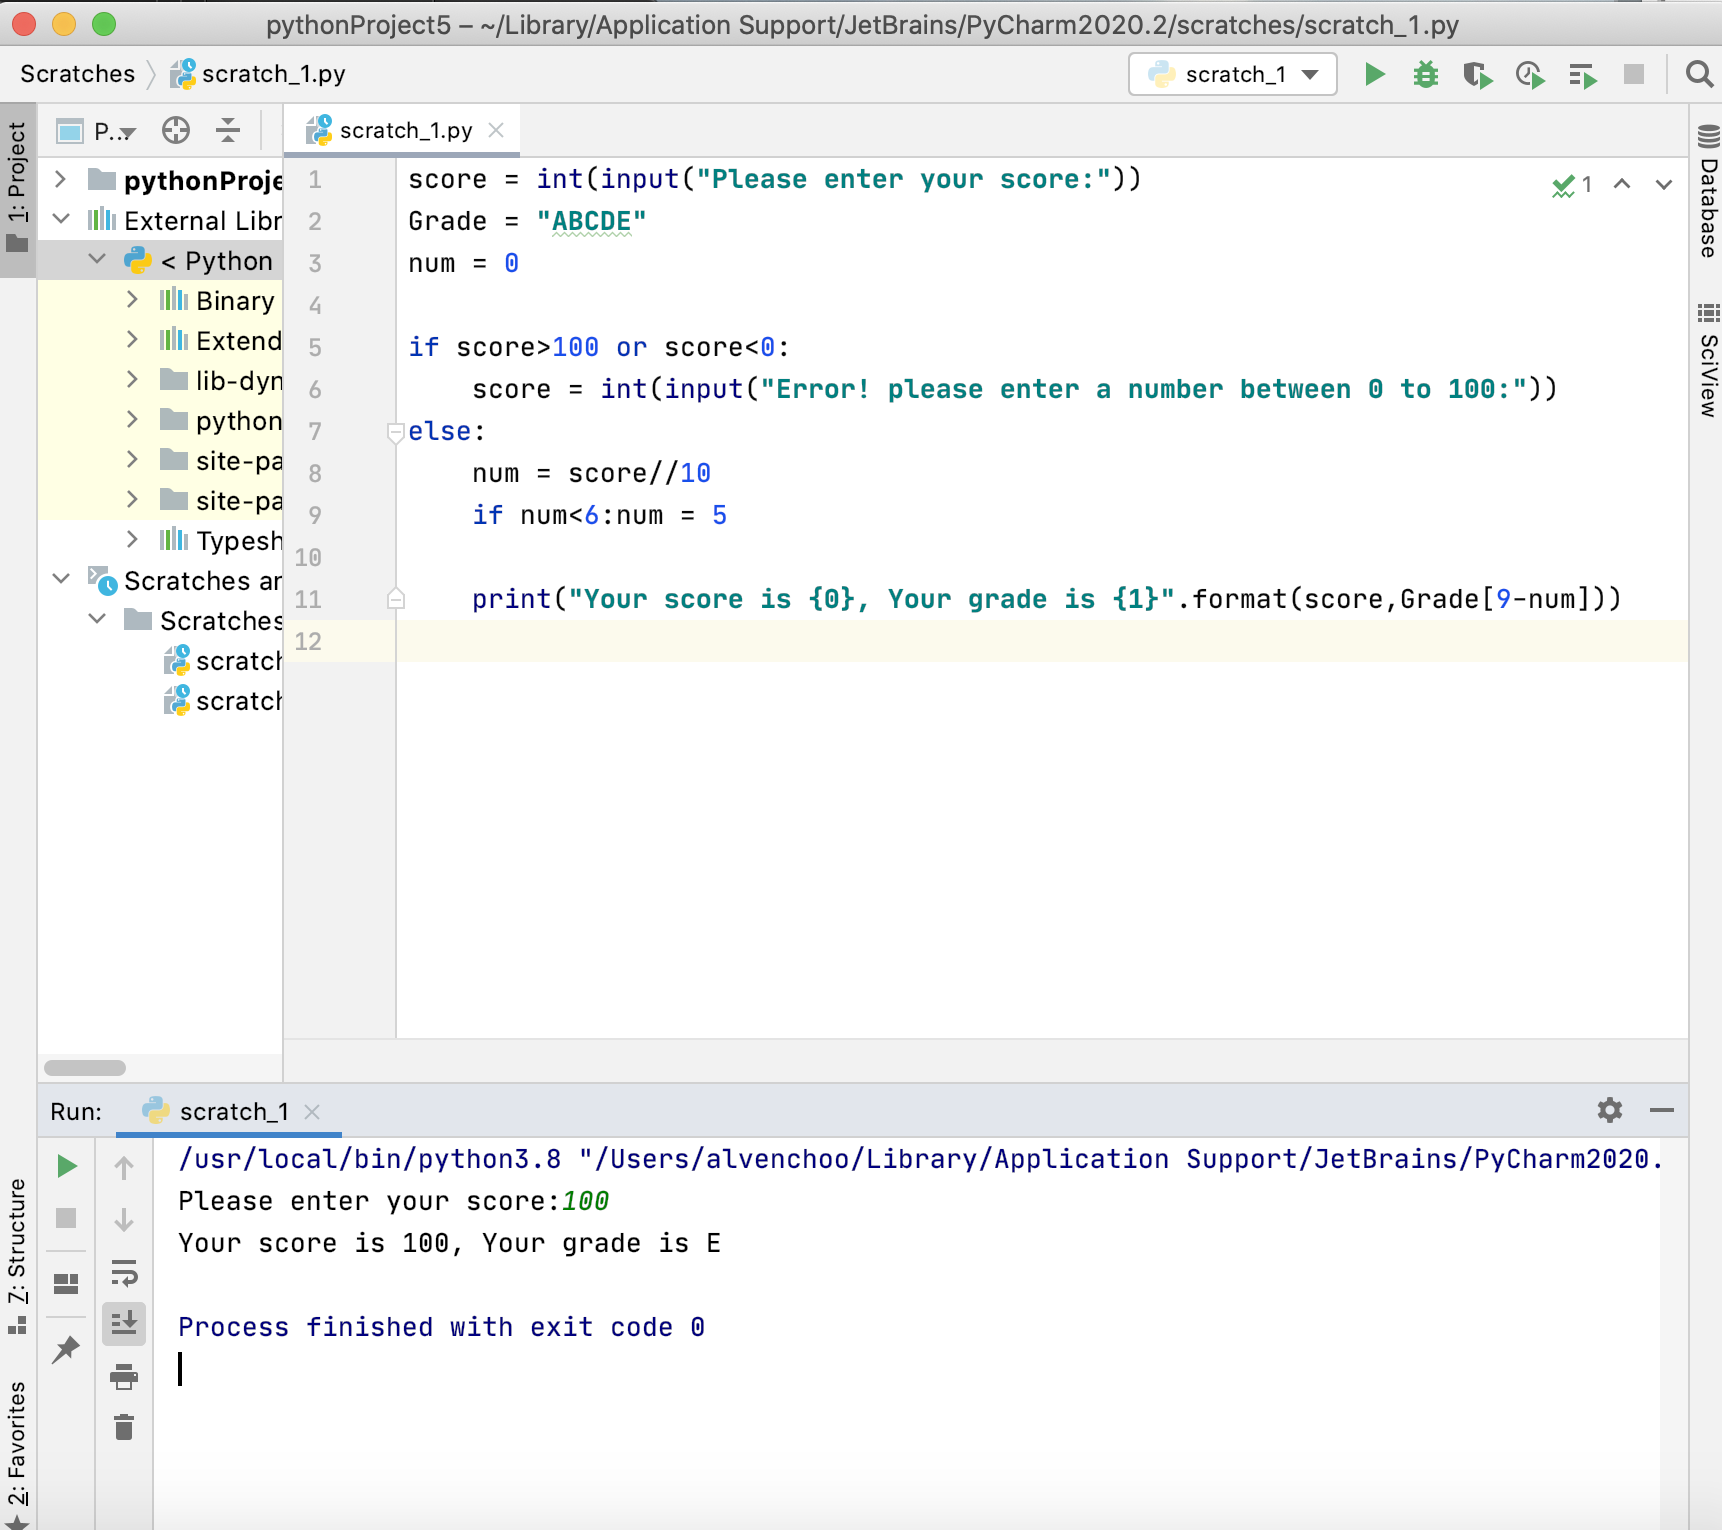Toggle fold end marker on line 11
Image resolution: width=1722 pixels, height=1530 pixels.
click(395, 598)
